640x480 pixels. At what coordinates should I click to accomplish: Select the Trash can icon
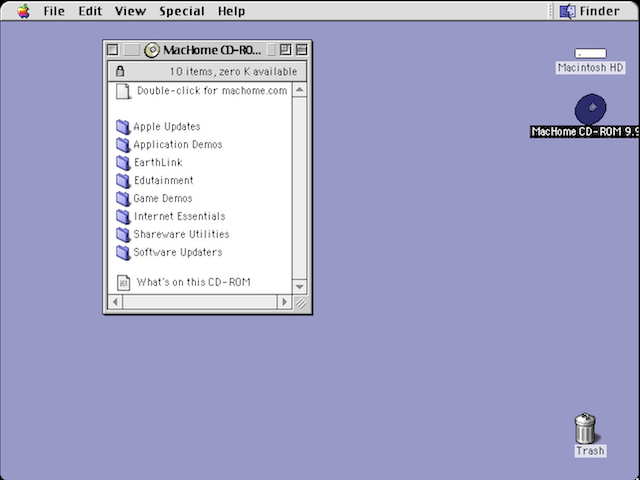pyautogui.click(x=585, y=428)
